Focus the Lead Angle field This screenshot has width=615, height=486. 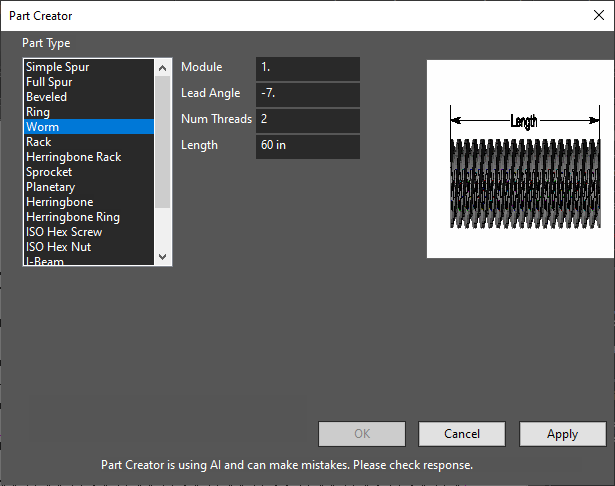click(x=308, y=95)
